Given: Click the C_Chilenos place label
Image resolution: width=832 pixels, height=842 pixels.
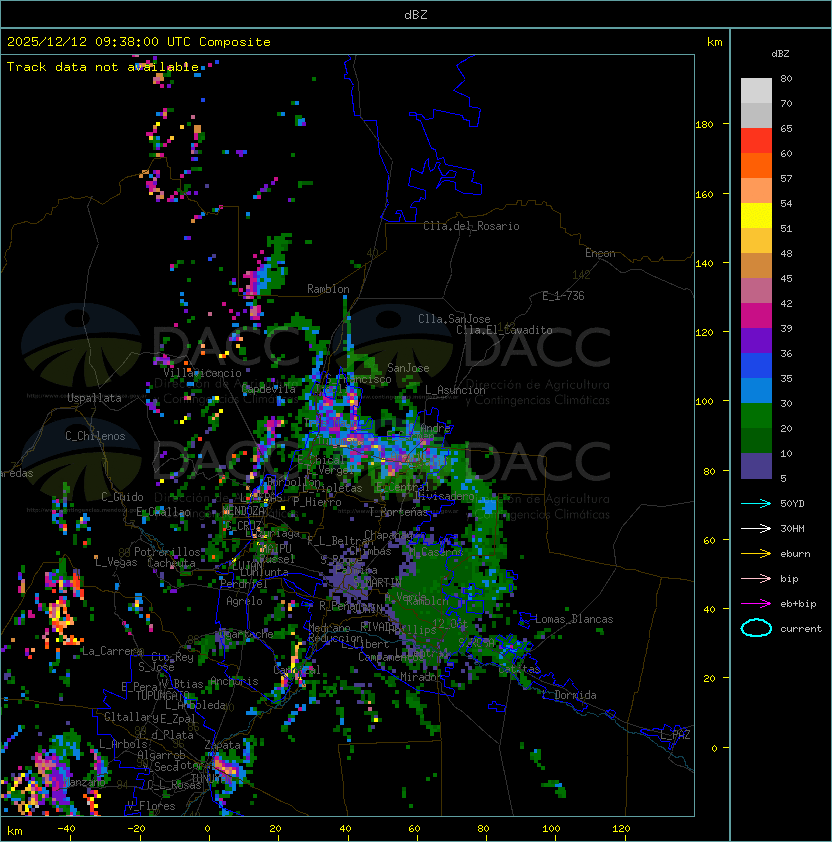Looking at the screenshot, I should pyautogui.click(x=95, y=436).
